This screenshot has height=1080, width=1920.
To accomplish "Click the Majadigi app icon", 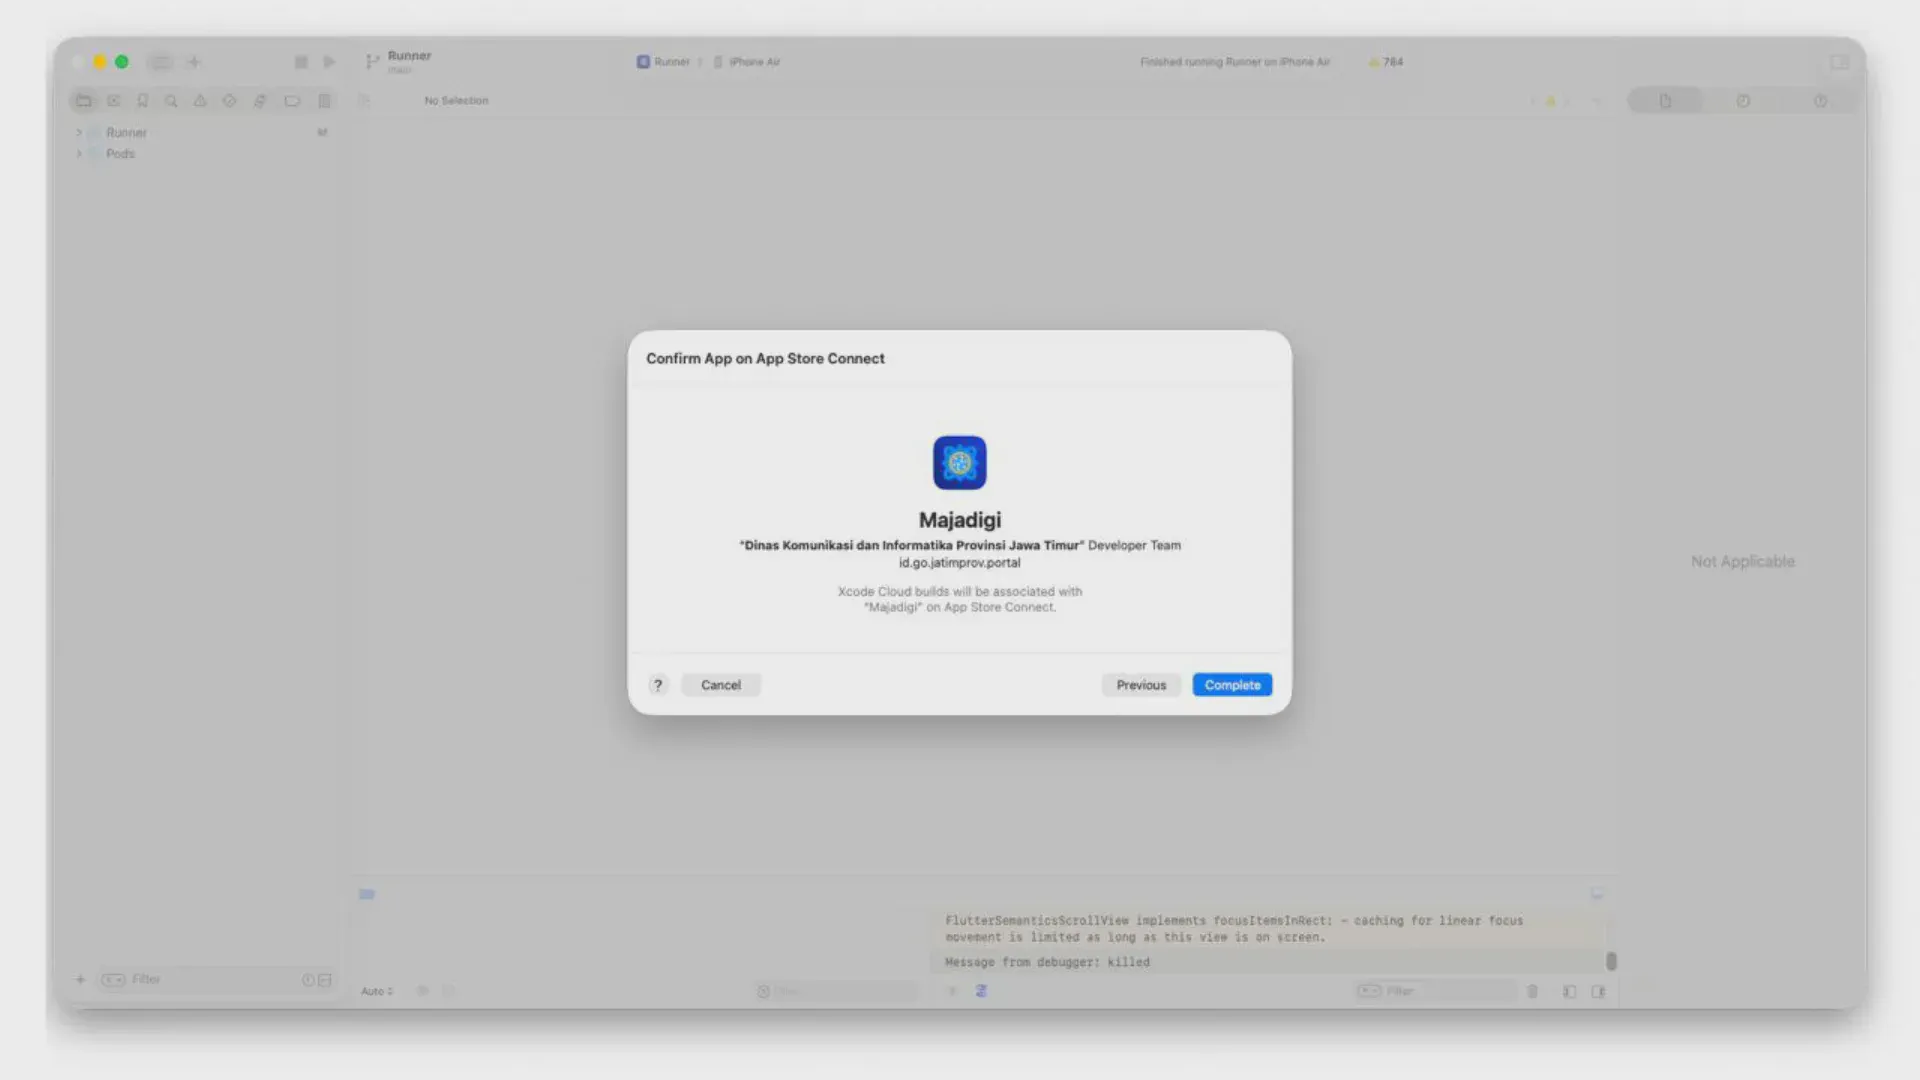I will (x=959, y=462).
